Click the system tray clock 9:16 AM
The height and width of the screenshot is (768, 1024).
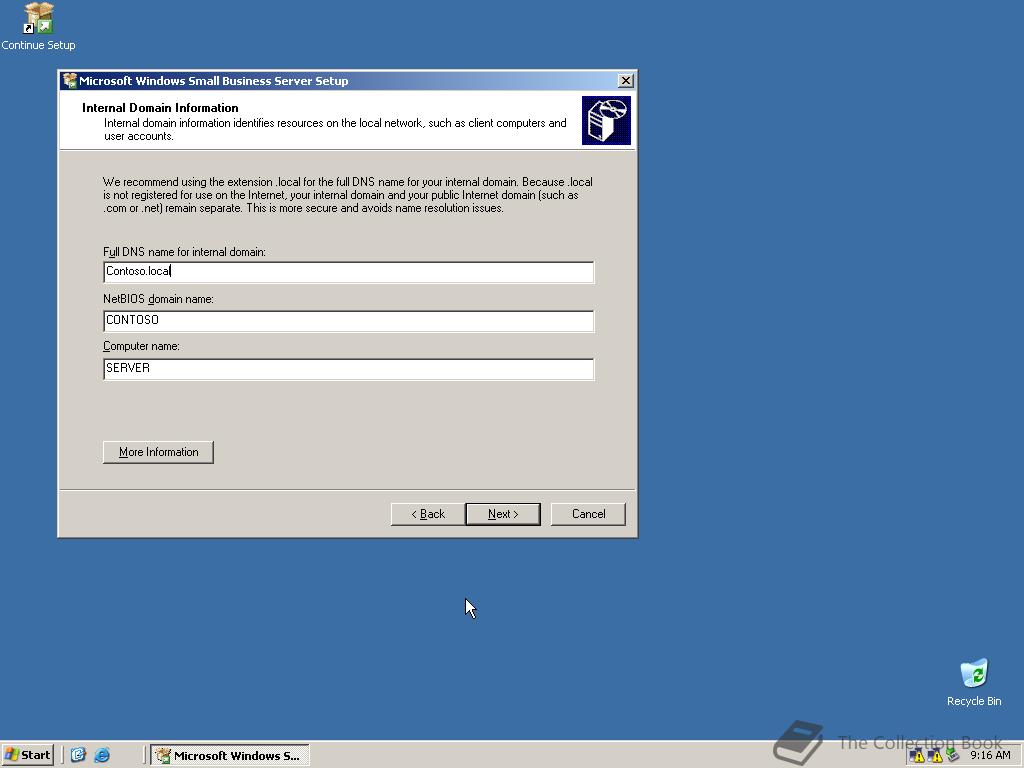990,756
